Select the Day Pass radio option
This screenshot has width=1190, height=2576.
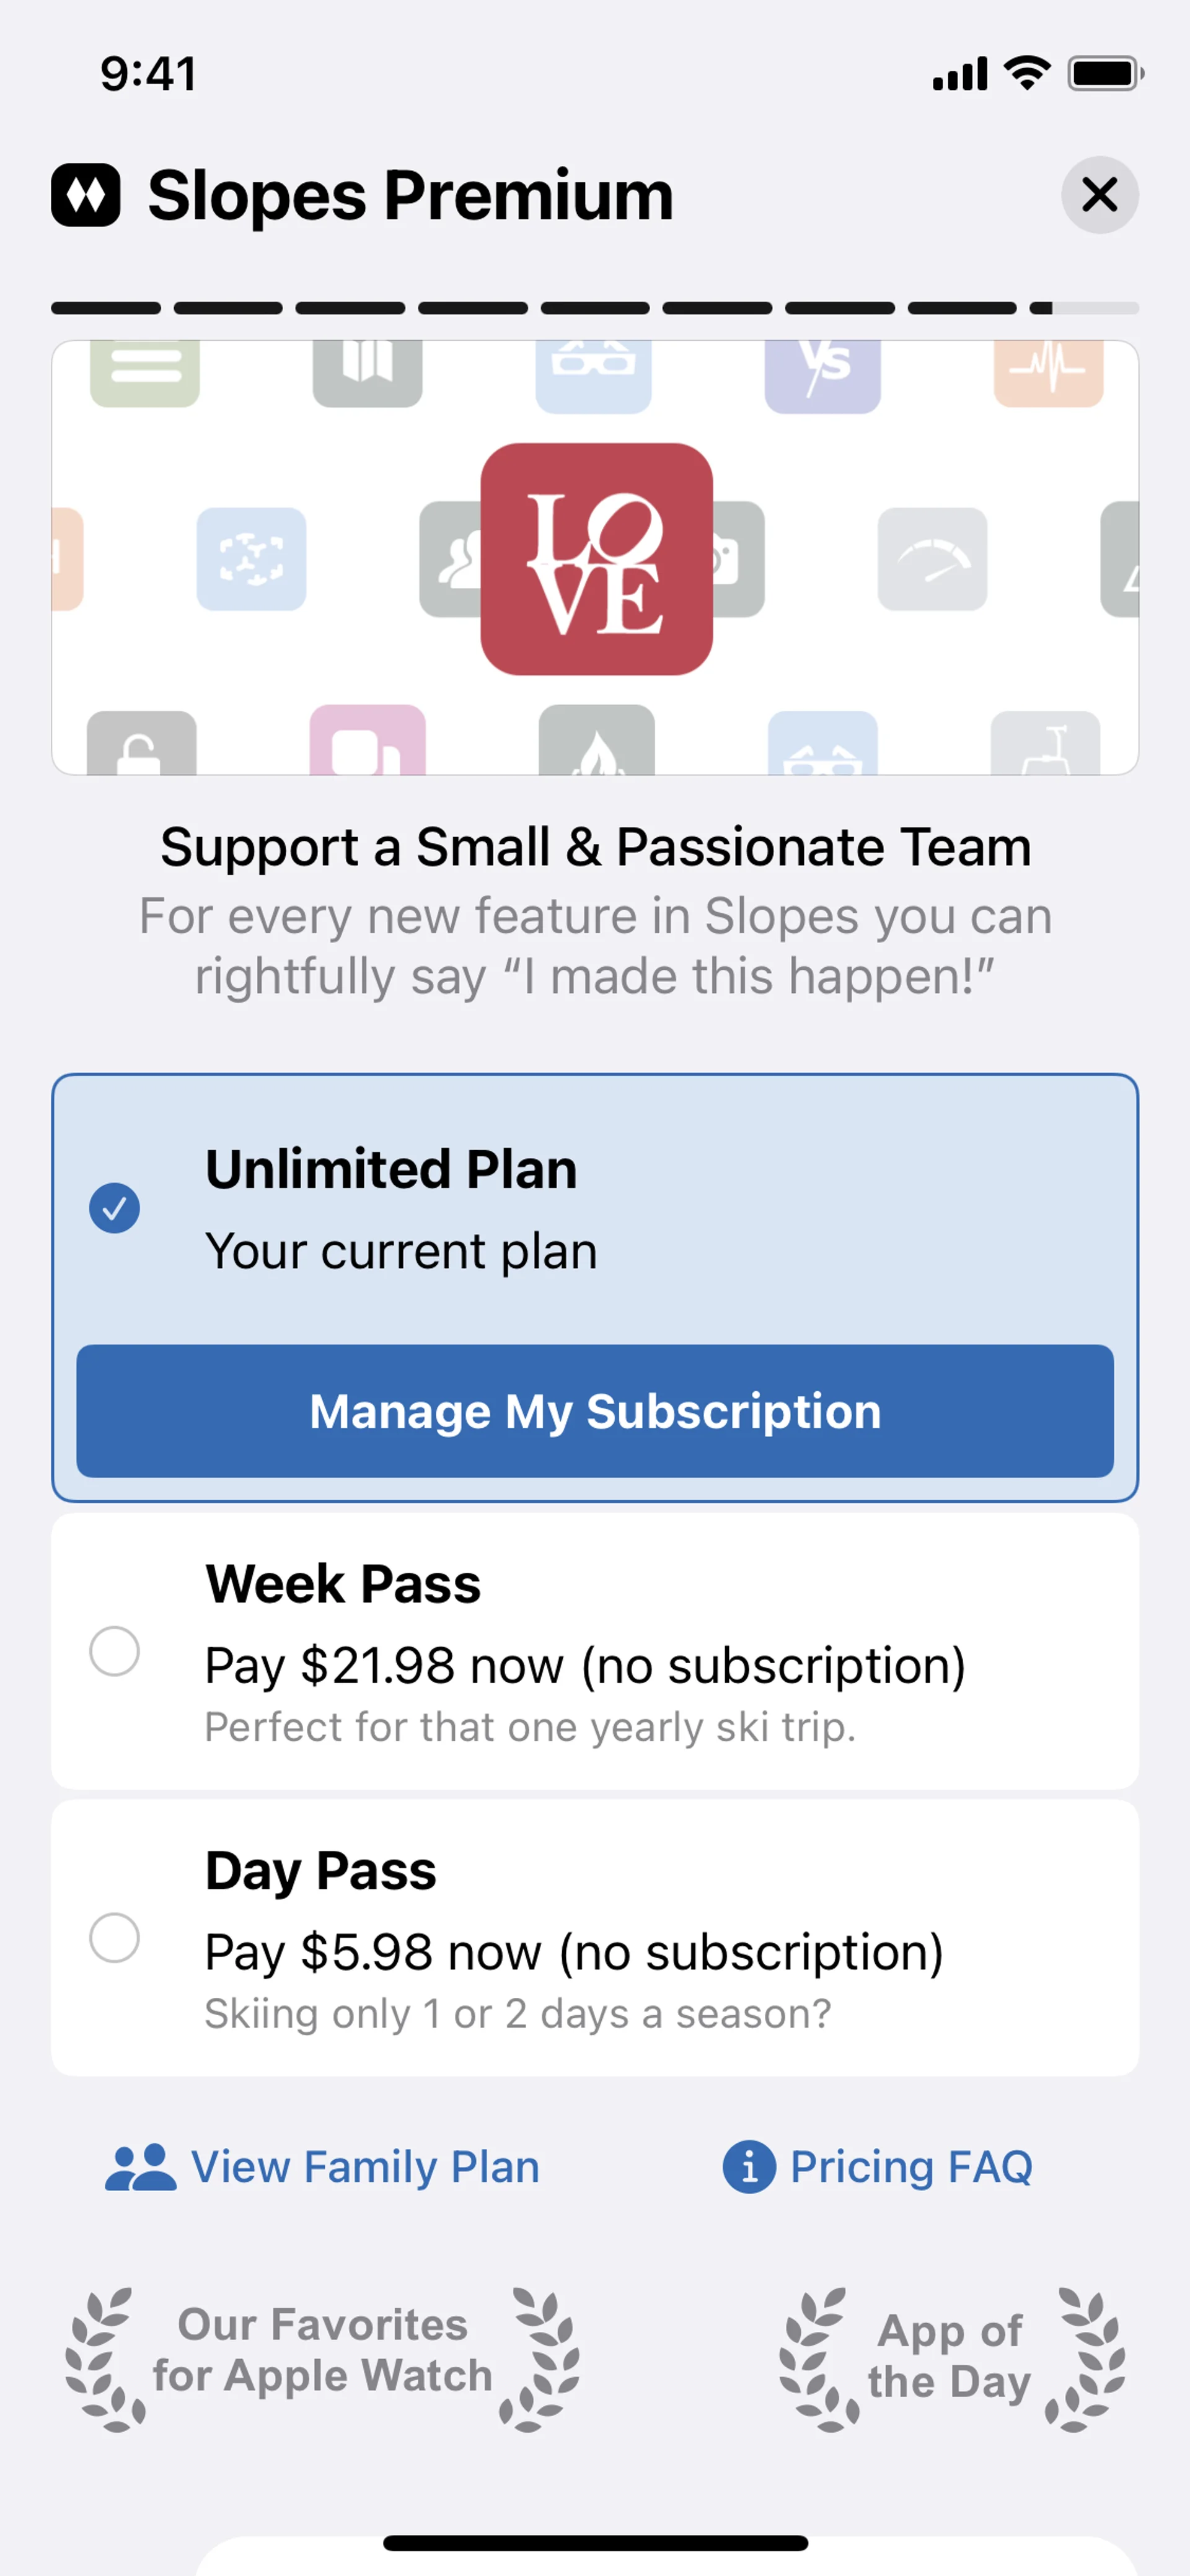(x=115, y=1937)
